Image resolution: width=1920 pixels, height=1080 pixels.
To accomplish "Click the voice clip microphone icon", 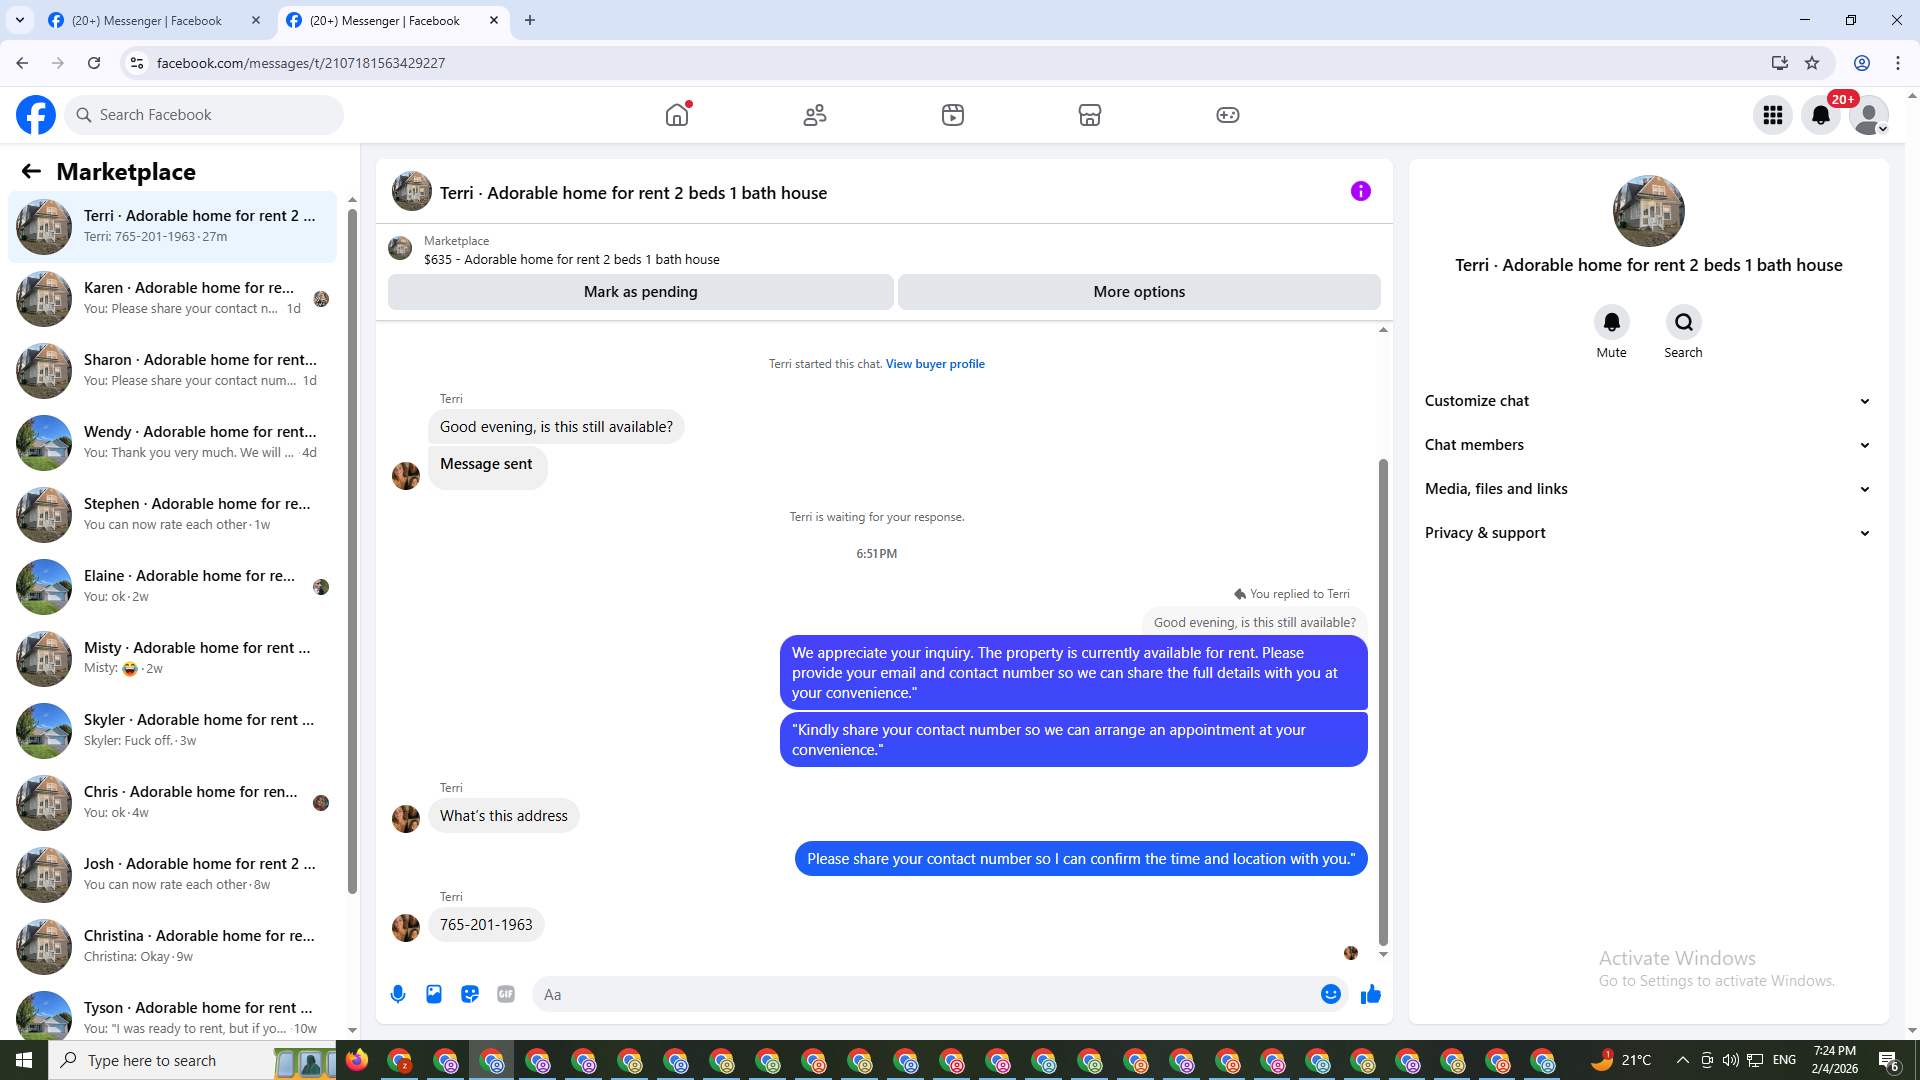I will pyautogui.click(x=398, y=994).
